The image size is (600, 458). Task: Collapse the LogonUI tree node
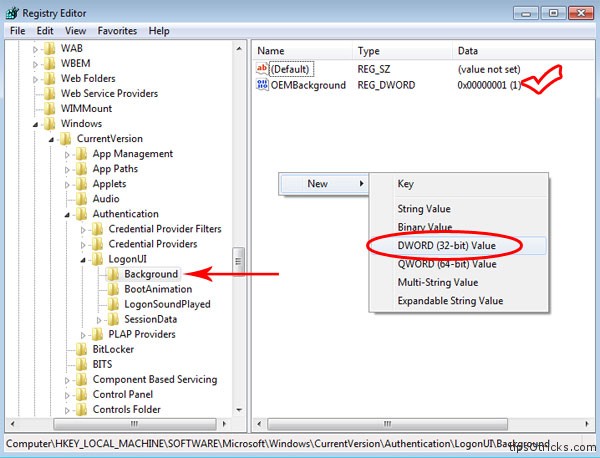point(84,259)
